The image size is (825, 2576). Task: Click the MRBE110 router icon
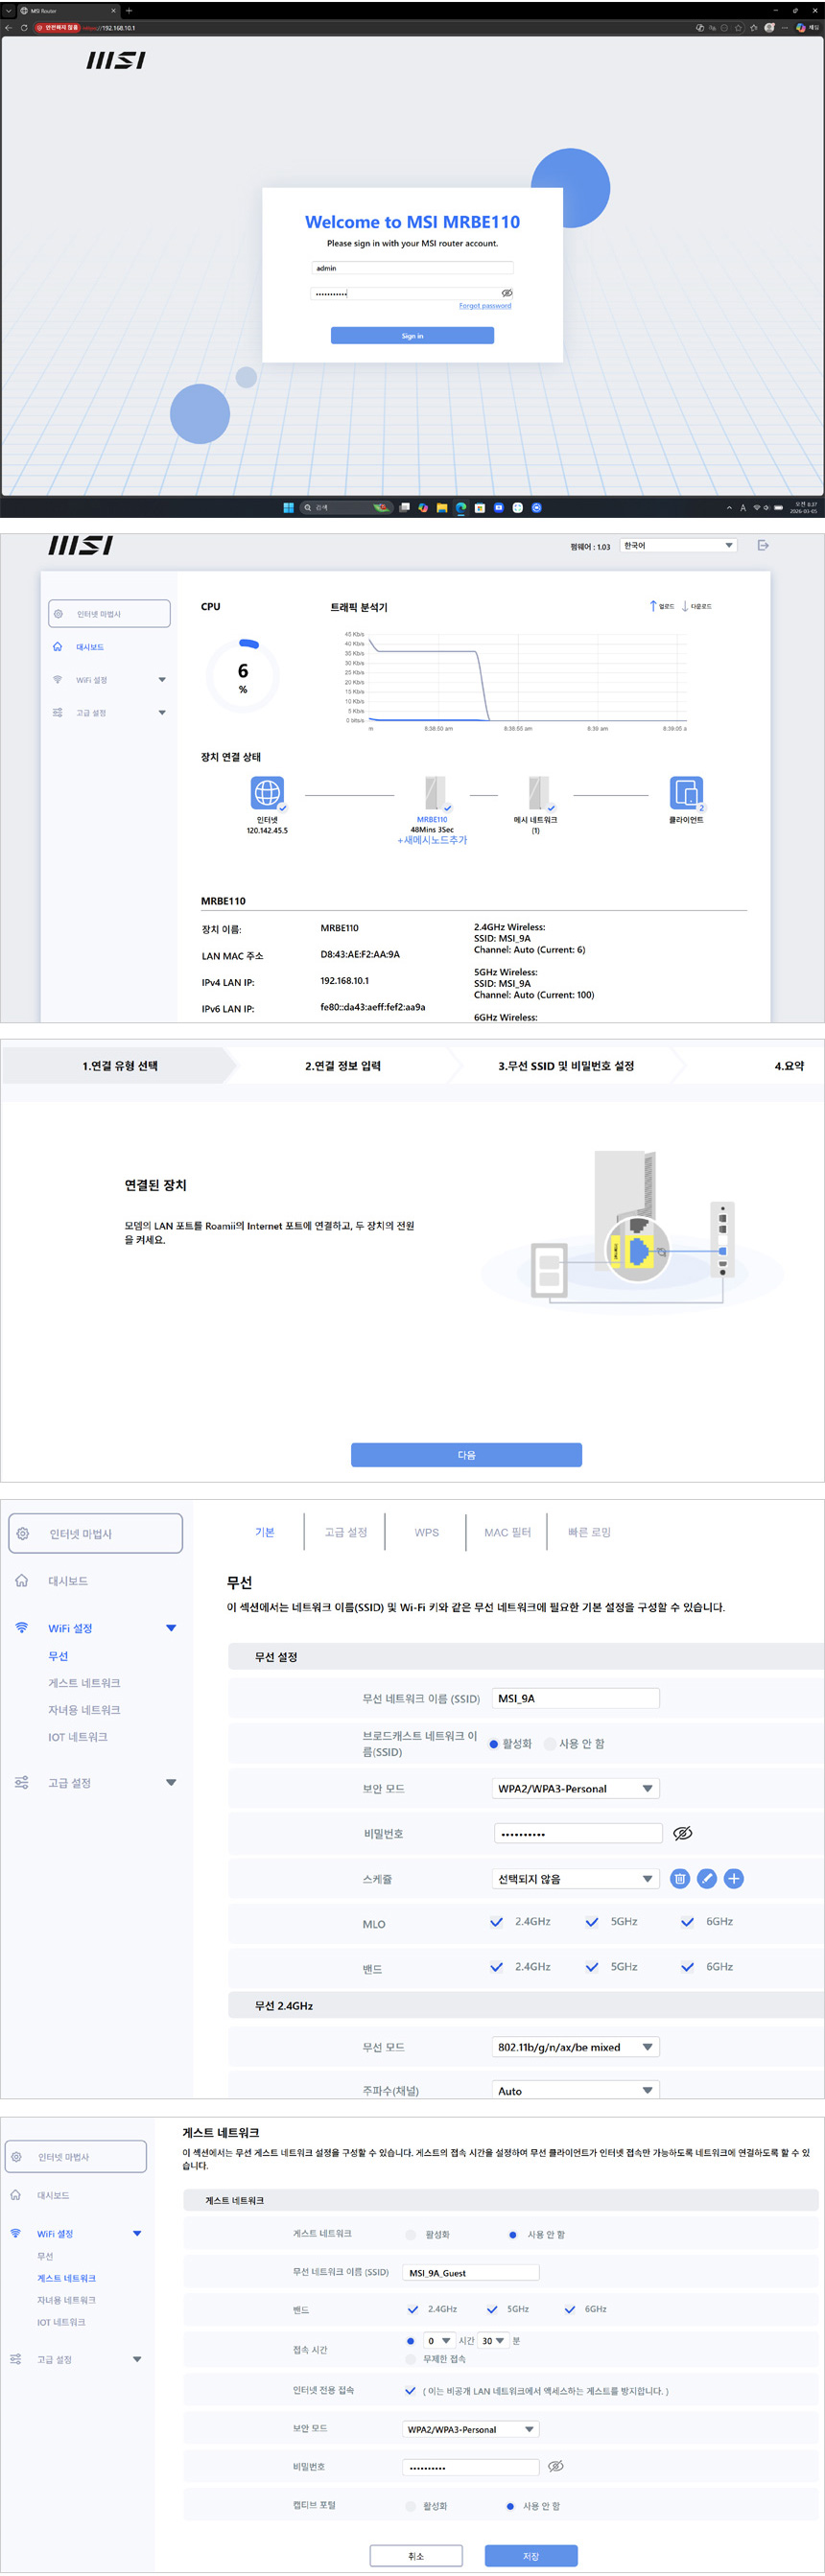[434, 792]
